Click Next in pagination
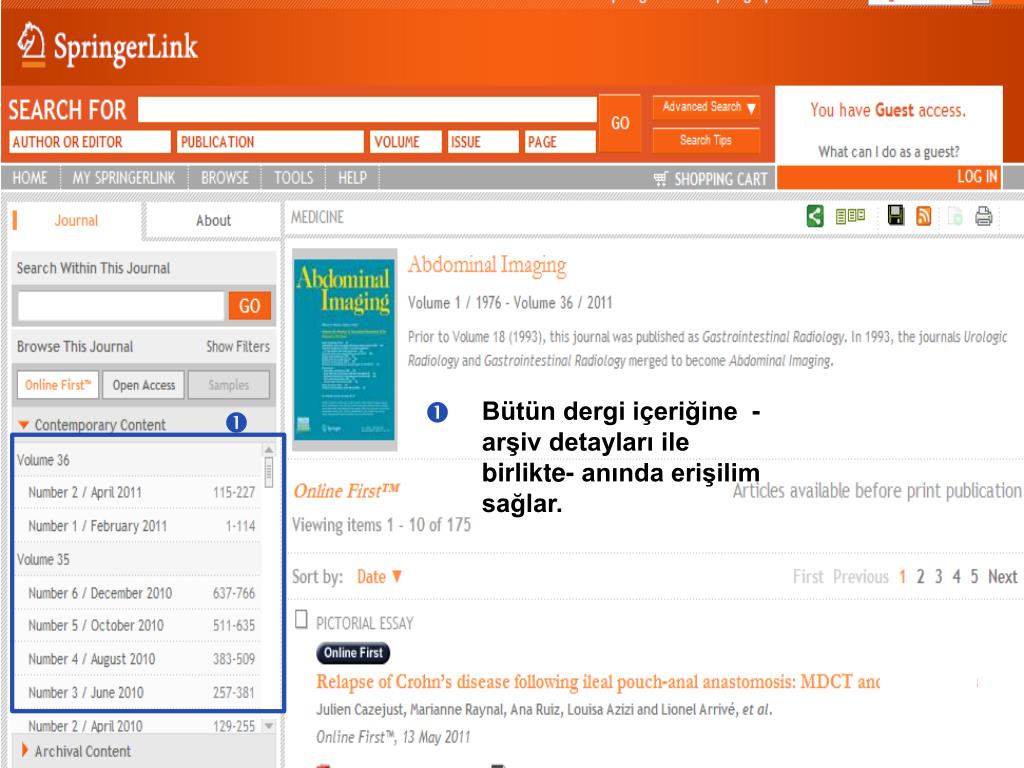 1002,577
